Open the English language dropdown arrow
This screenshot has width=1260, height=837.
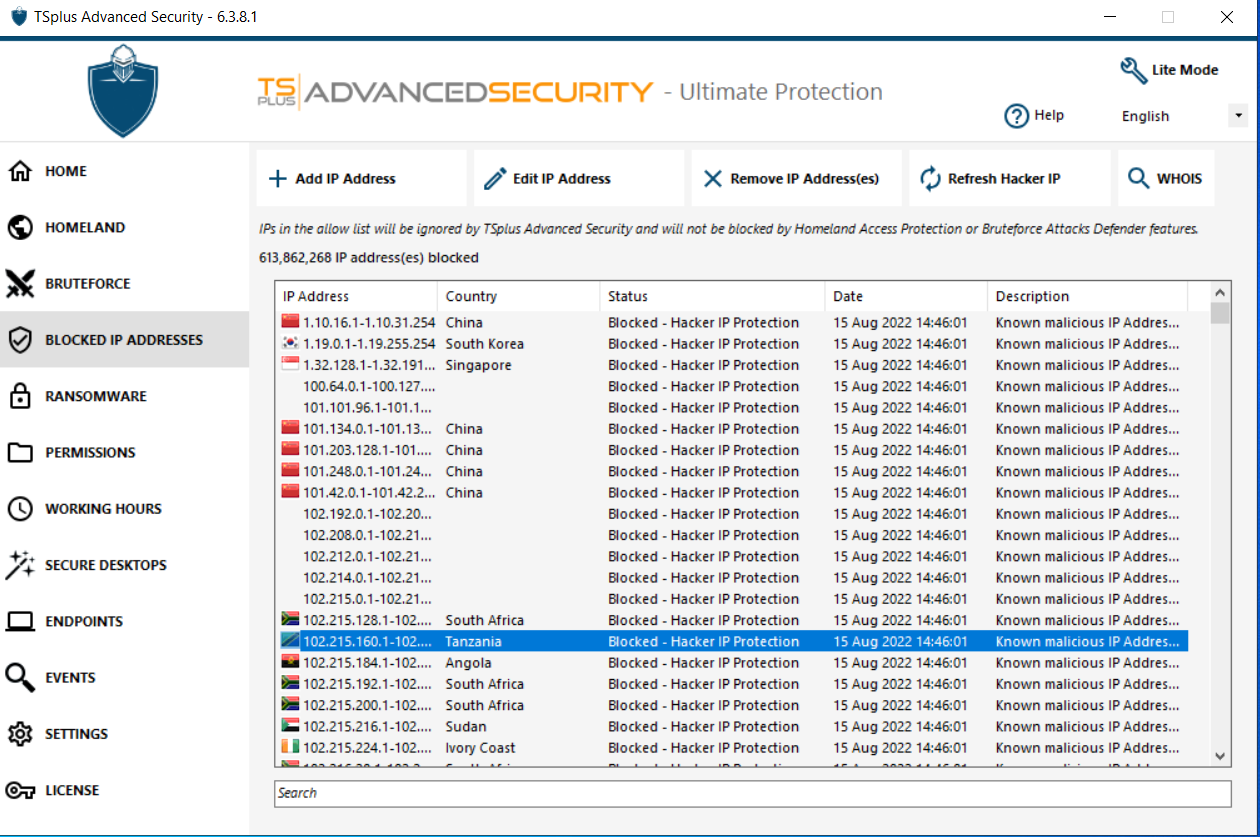(x=1238, y=116)
